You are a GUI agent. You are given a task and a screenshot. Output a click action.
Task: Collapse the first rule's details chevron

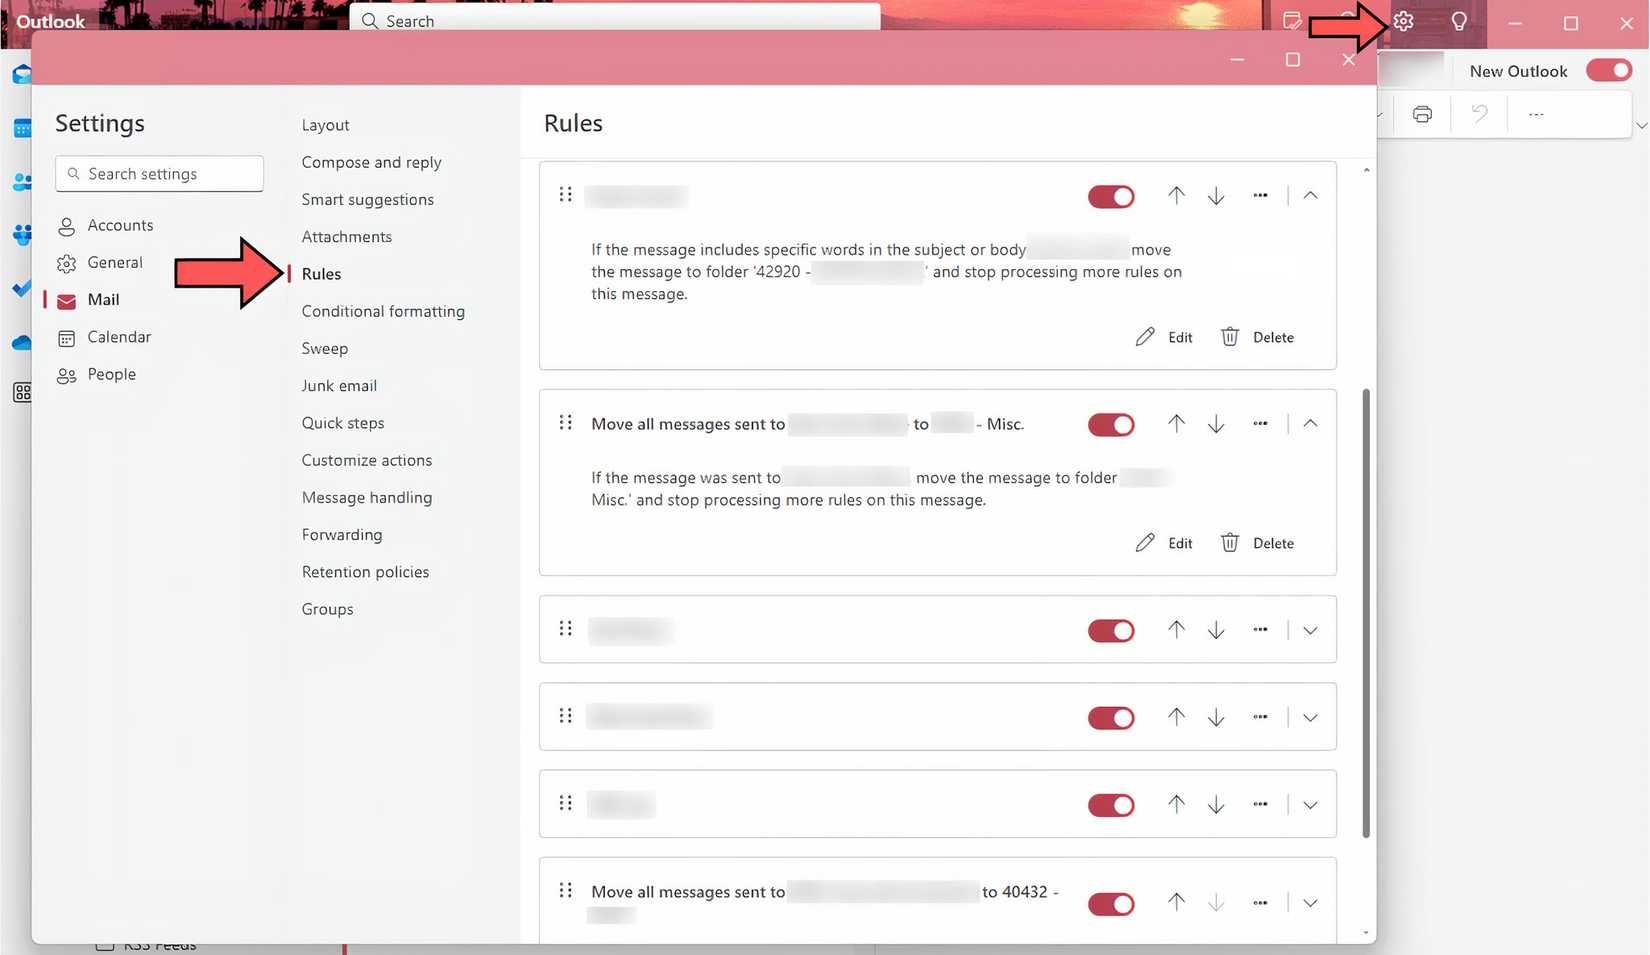(x=1310, y=195)
